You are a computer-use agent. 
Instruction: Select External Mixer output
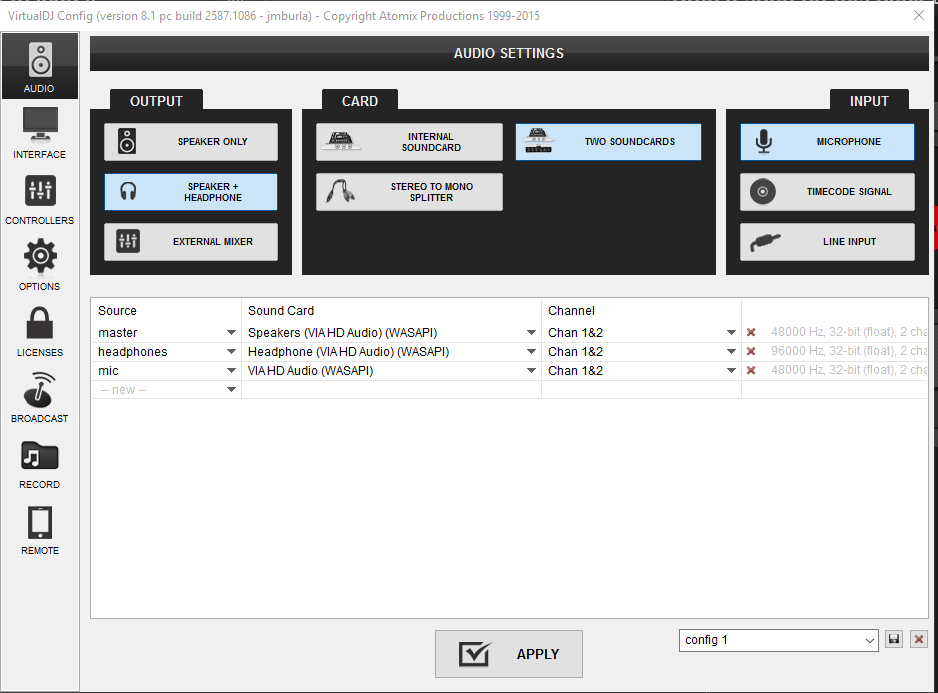point(191,242)
